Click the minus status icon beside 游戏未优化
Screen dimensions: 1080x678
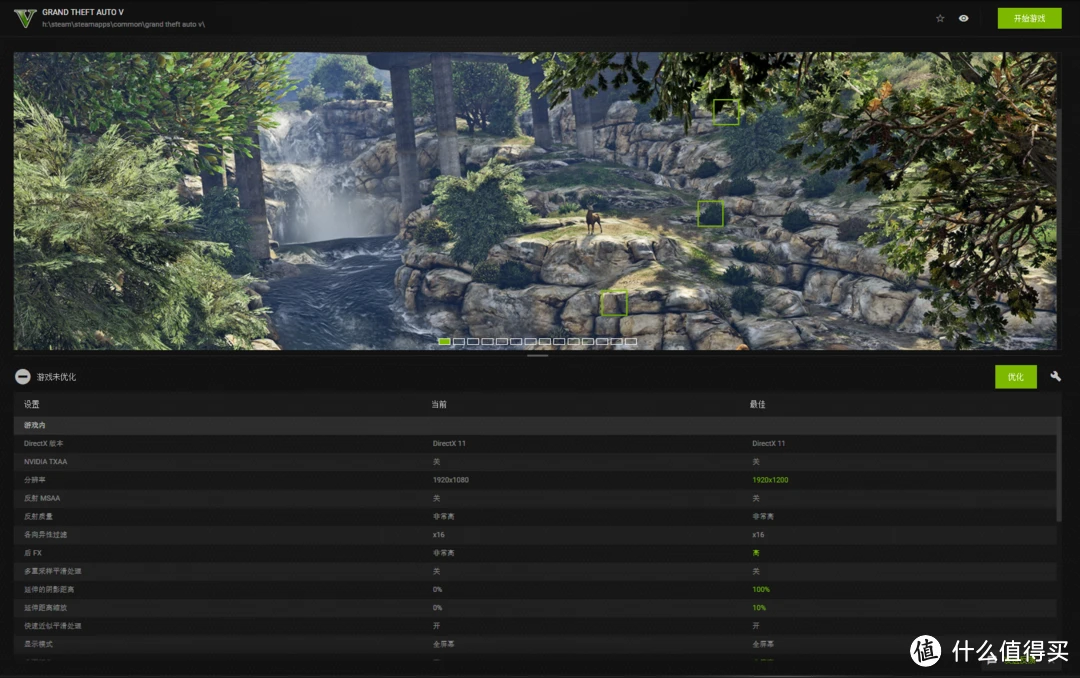coord(23,376)
